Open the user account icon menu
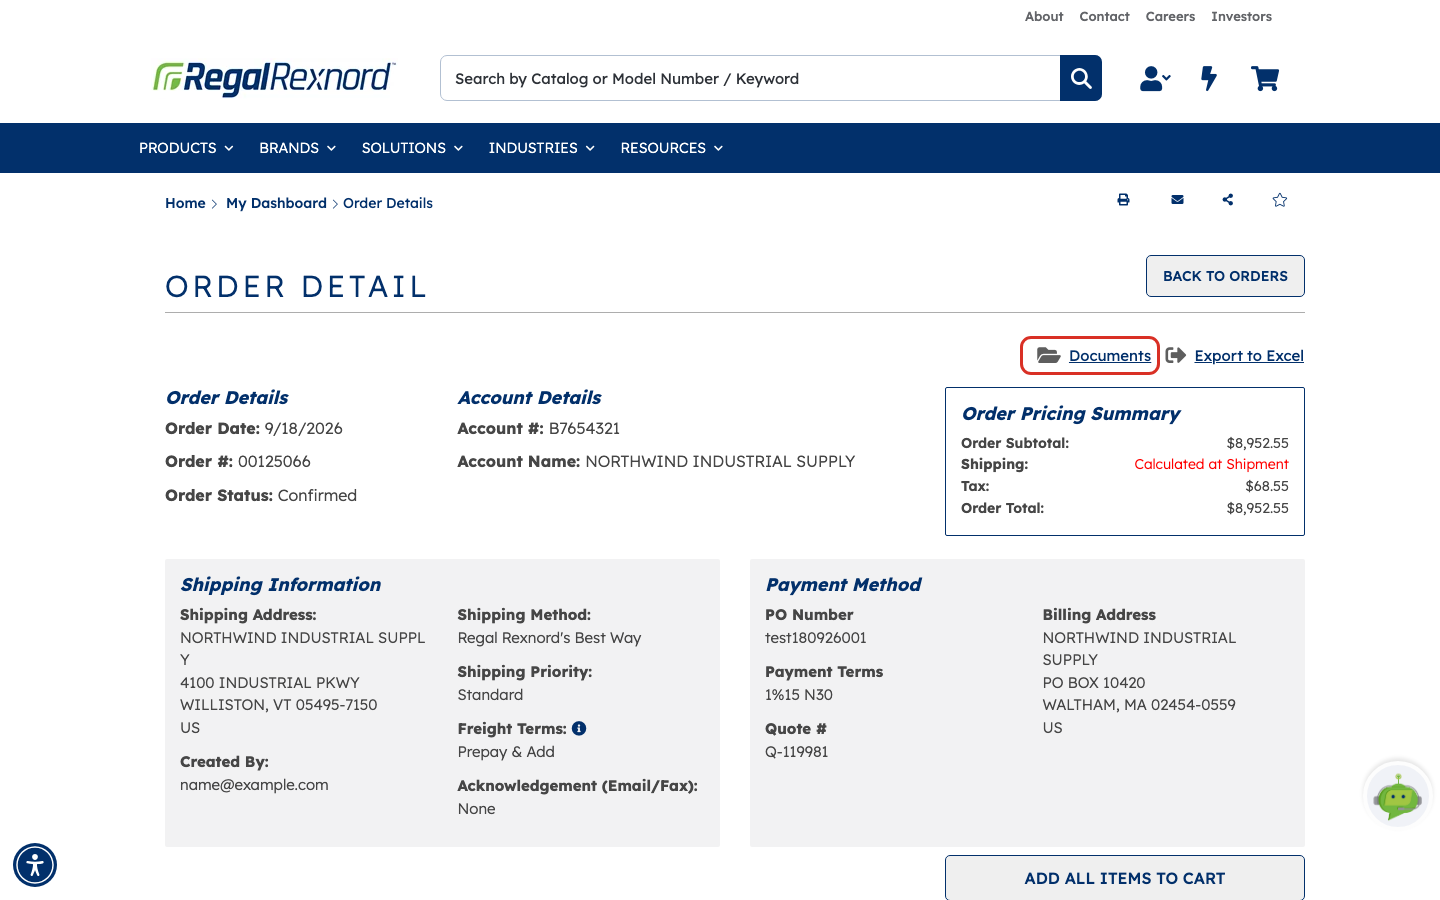 pyautogui.click(x=1155, y=78)
